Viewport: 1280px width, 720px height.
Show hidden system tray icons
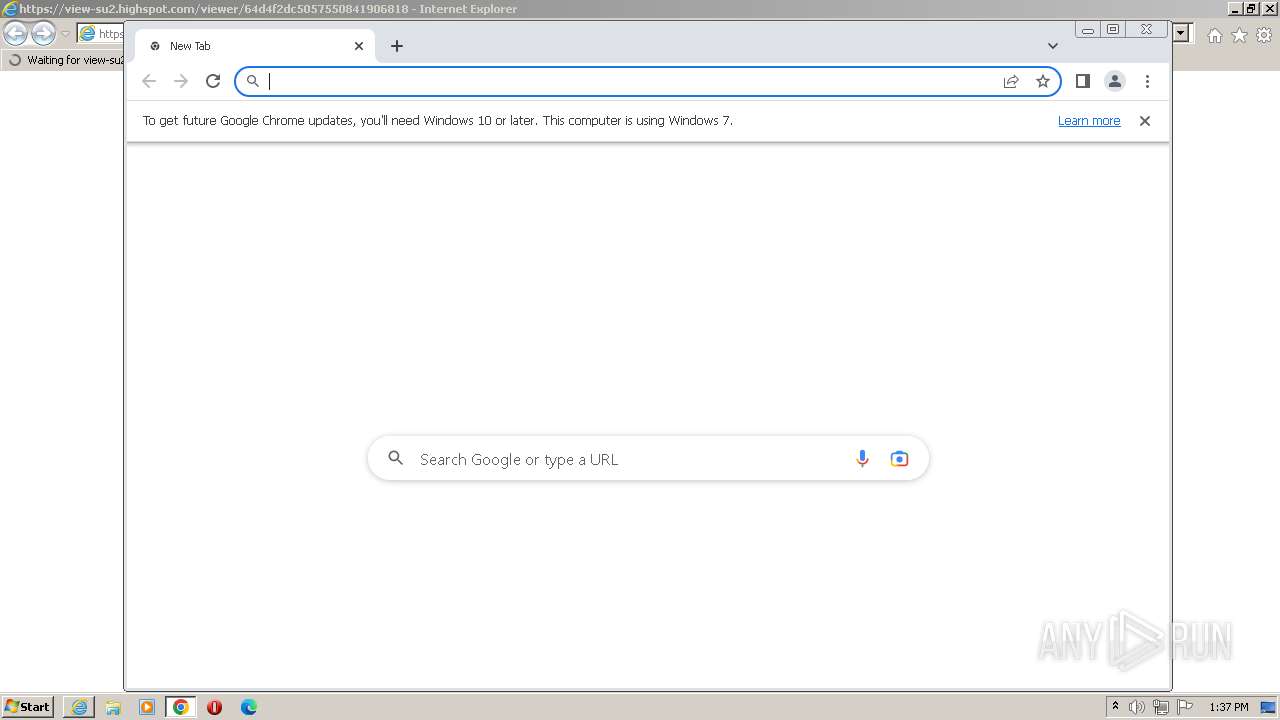point(1116,707)
